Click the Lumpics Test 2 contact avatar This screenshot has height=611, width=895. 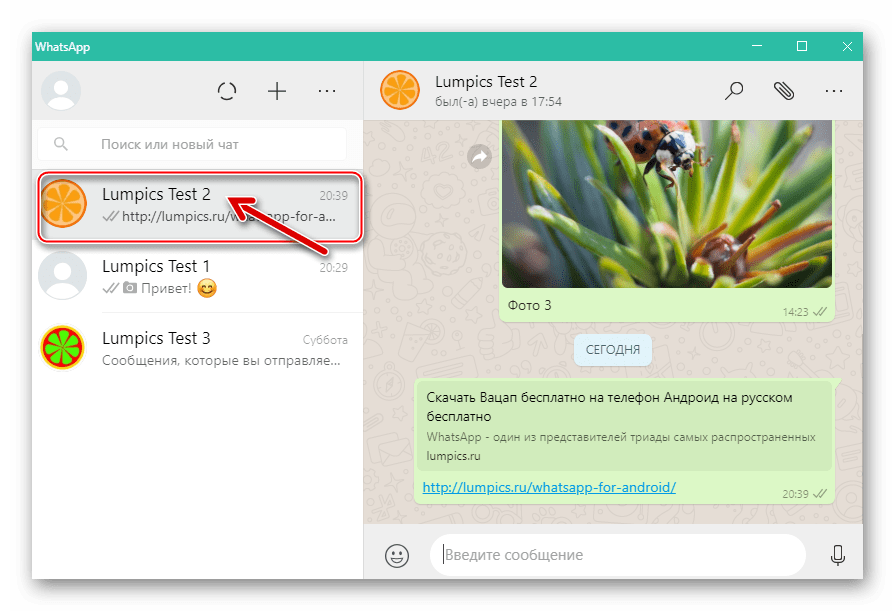(399, 90)
